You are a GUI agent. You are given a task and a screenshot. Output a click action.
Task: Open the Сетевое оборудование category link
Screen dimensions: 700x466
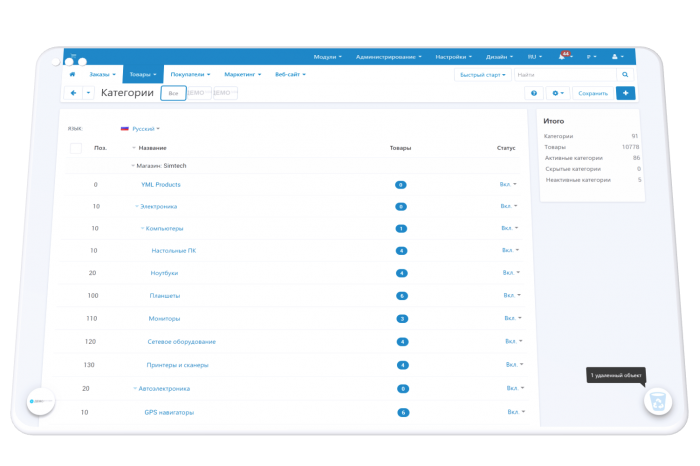pos(181,341)
